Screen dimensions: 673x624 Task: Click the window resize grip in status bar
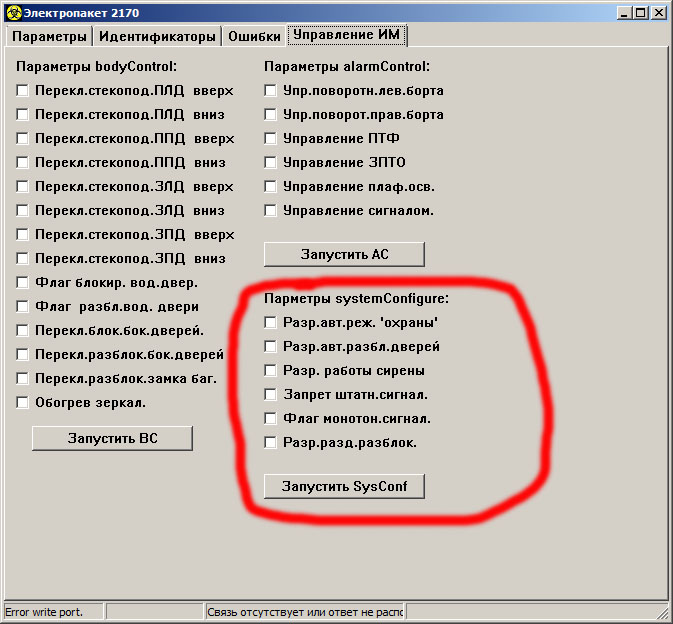coord(662,612)
